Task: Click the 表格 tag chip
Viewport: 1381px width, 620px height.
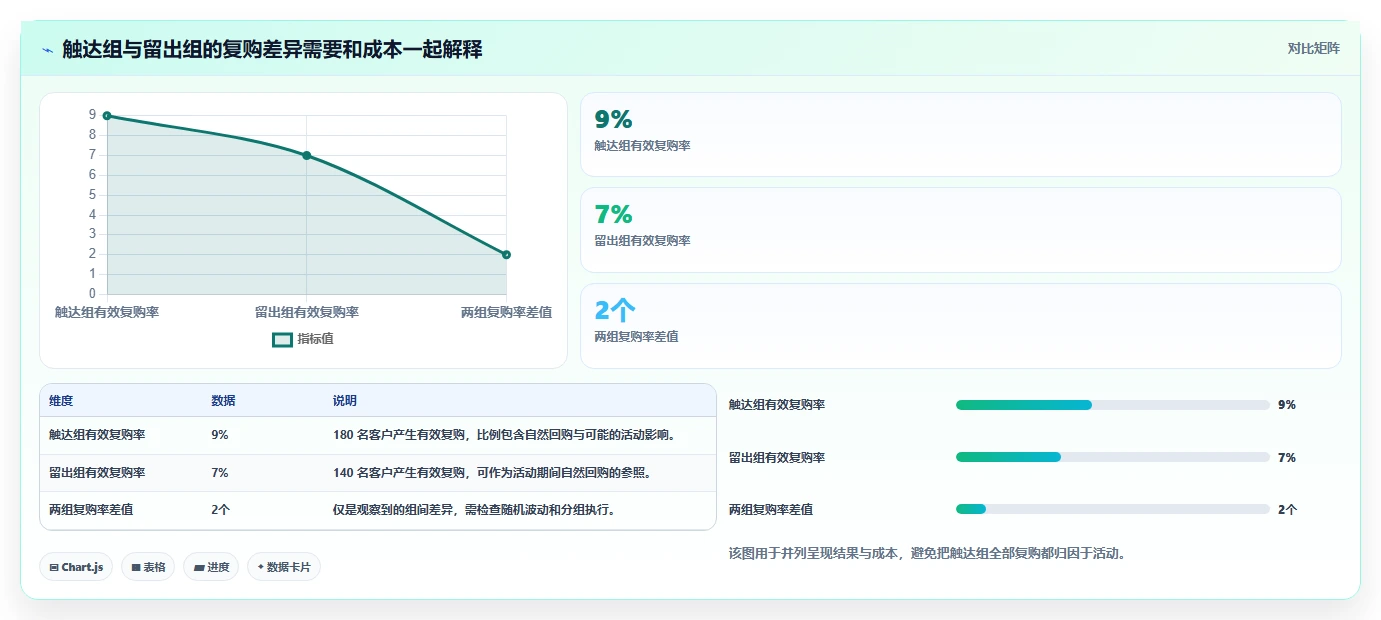Action: pyautogui.click(x=148, y=567)
